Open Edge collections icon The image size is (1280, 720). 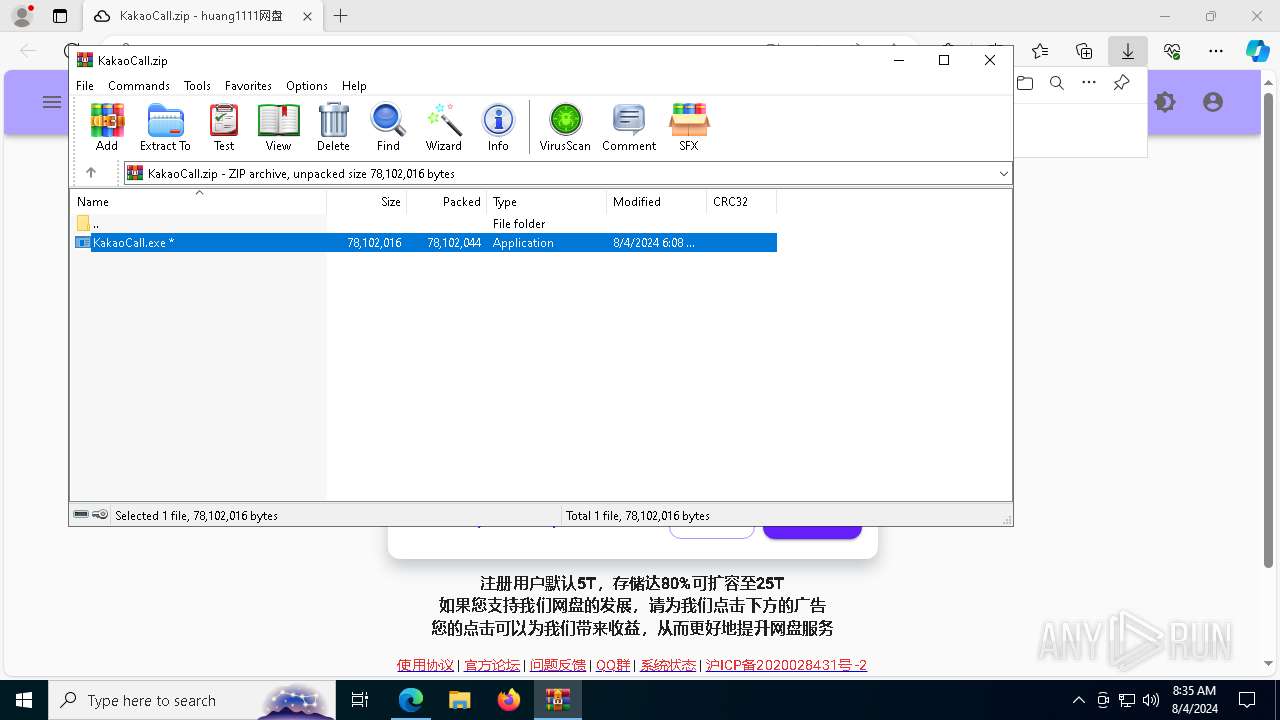[1084, 51]
